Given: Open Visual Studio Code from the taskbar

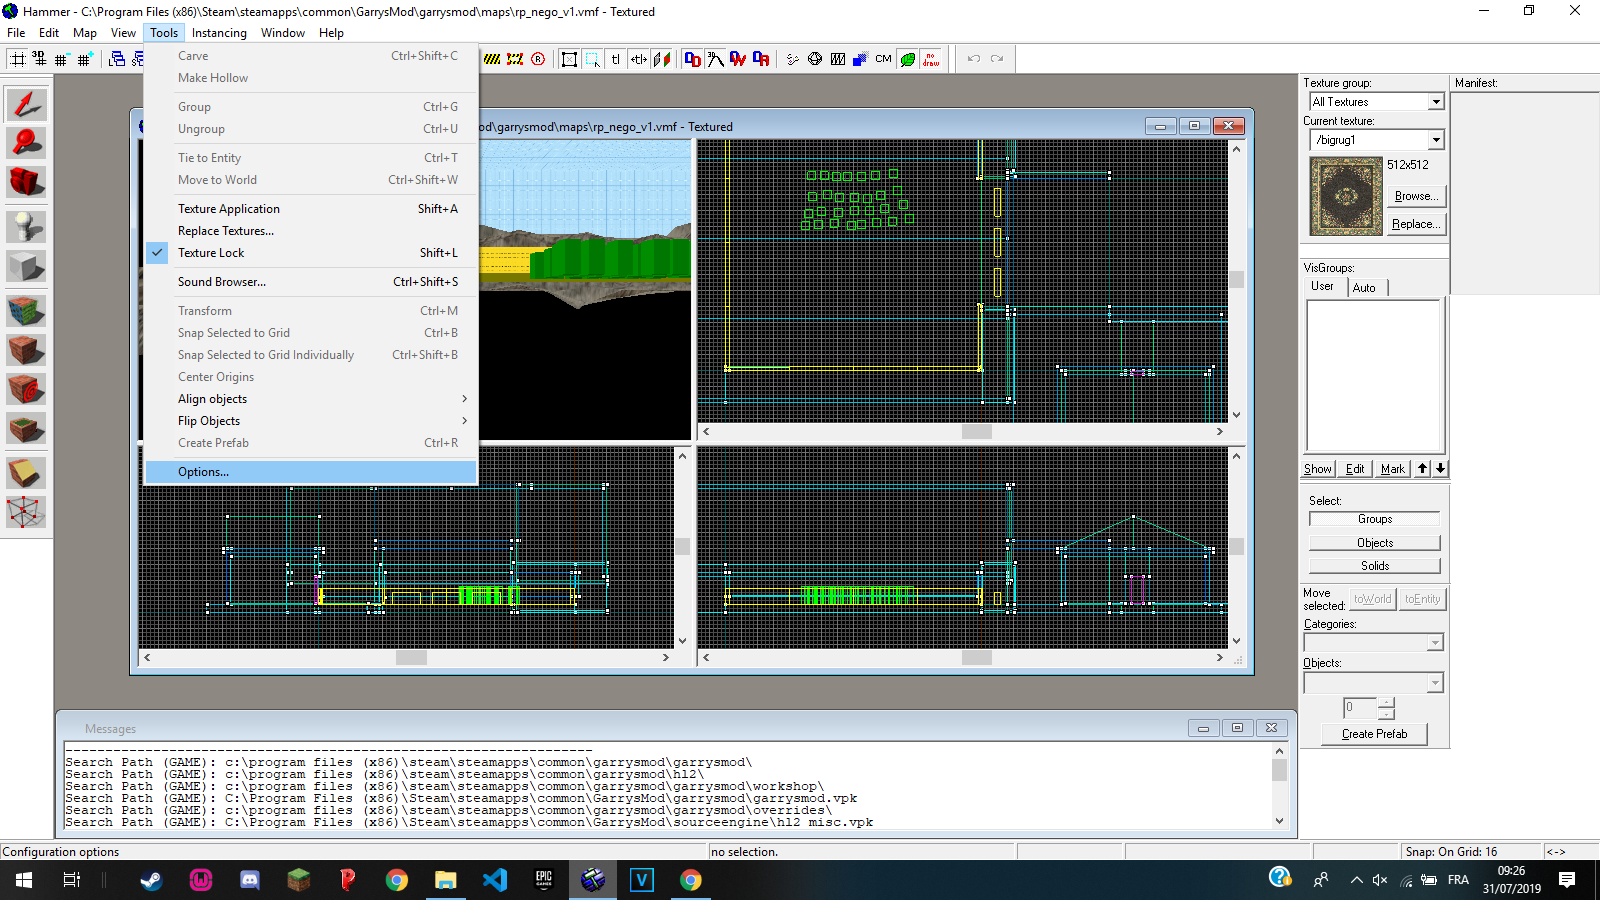Looking at the screenshot, I should coord(495,880).
